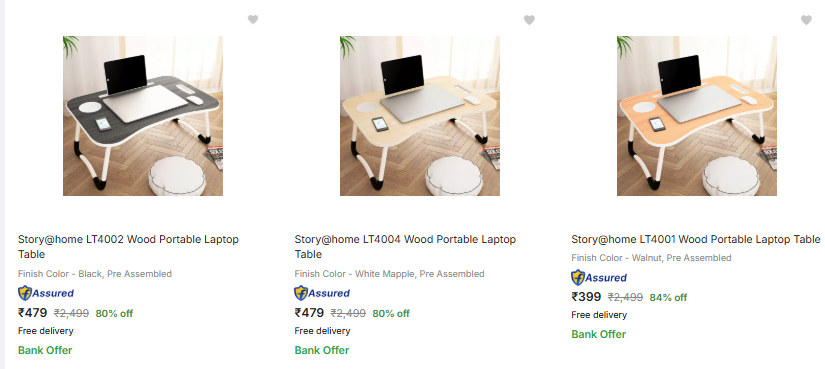Viewport: 825px width, 369px height.
Task: View Bank Offer for LT4001 walnut table
Action: coord(598,334)
